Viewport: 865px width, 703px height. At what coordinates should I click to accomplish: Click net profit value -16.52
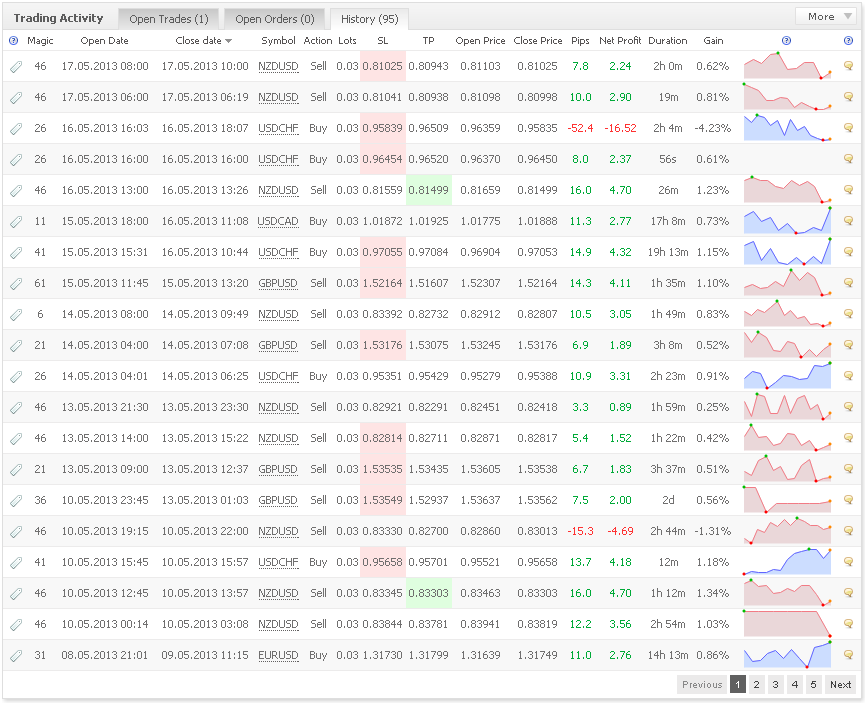pos(620,128)
